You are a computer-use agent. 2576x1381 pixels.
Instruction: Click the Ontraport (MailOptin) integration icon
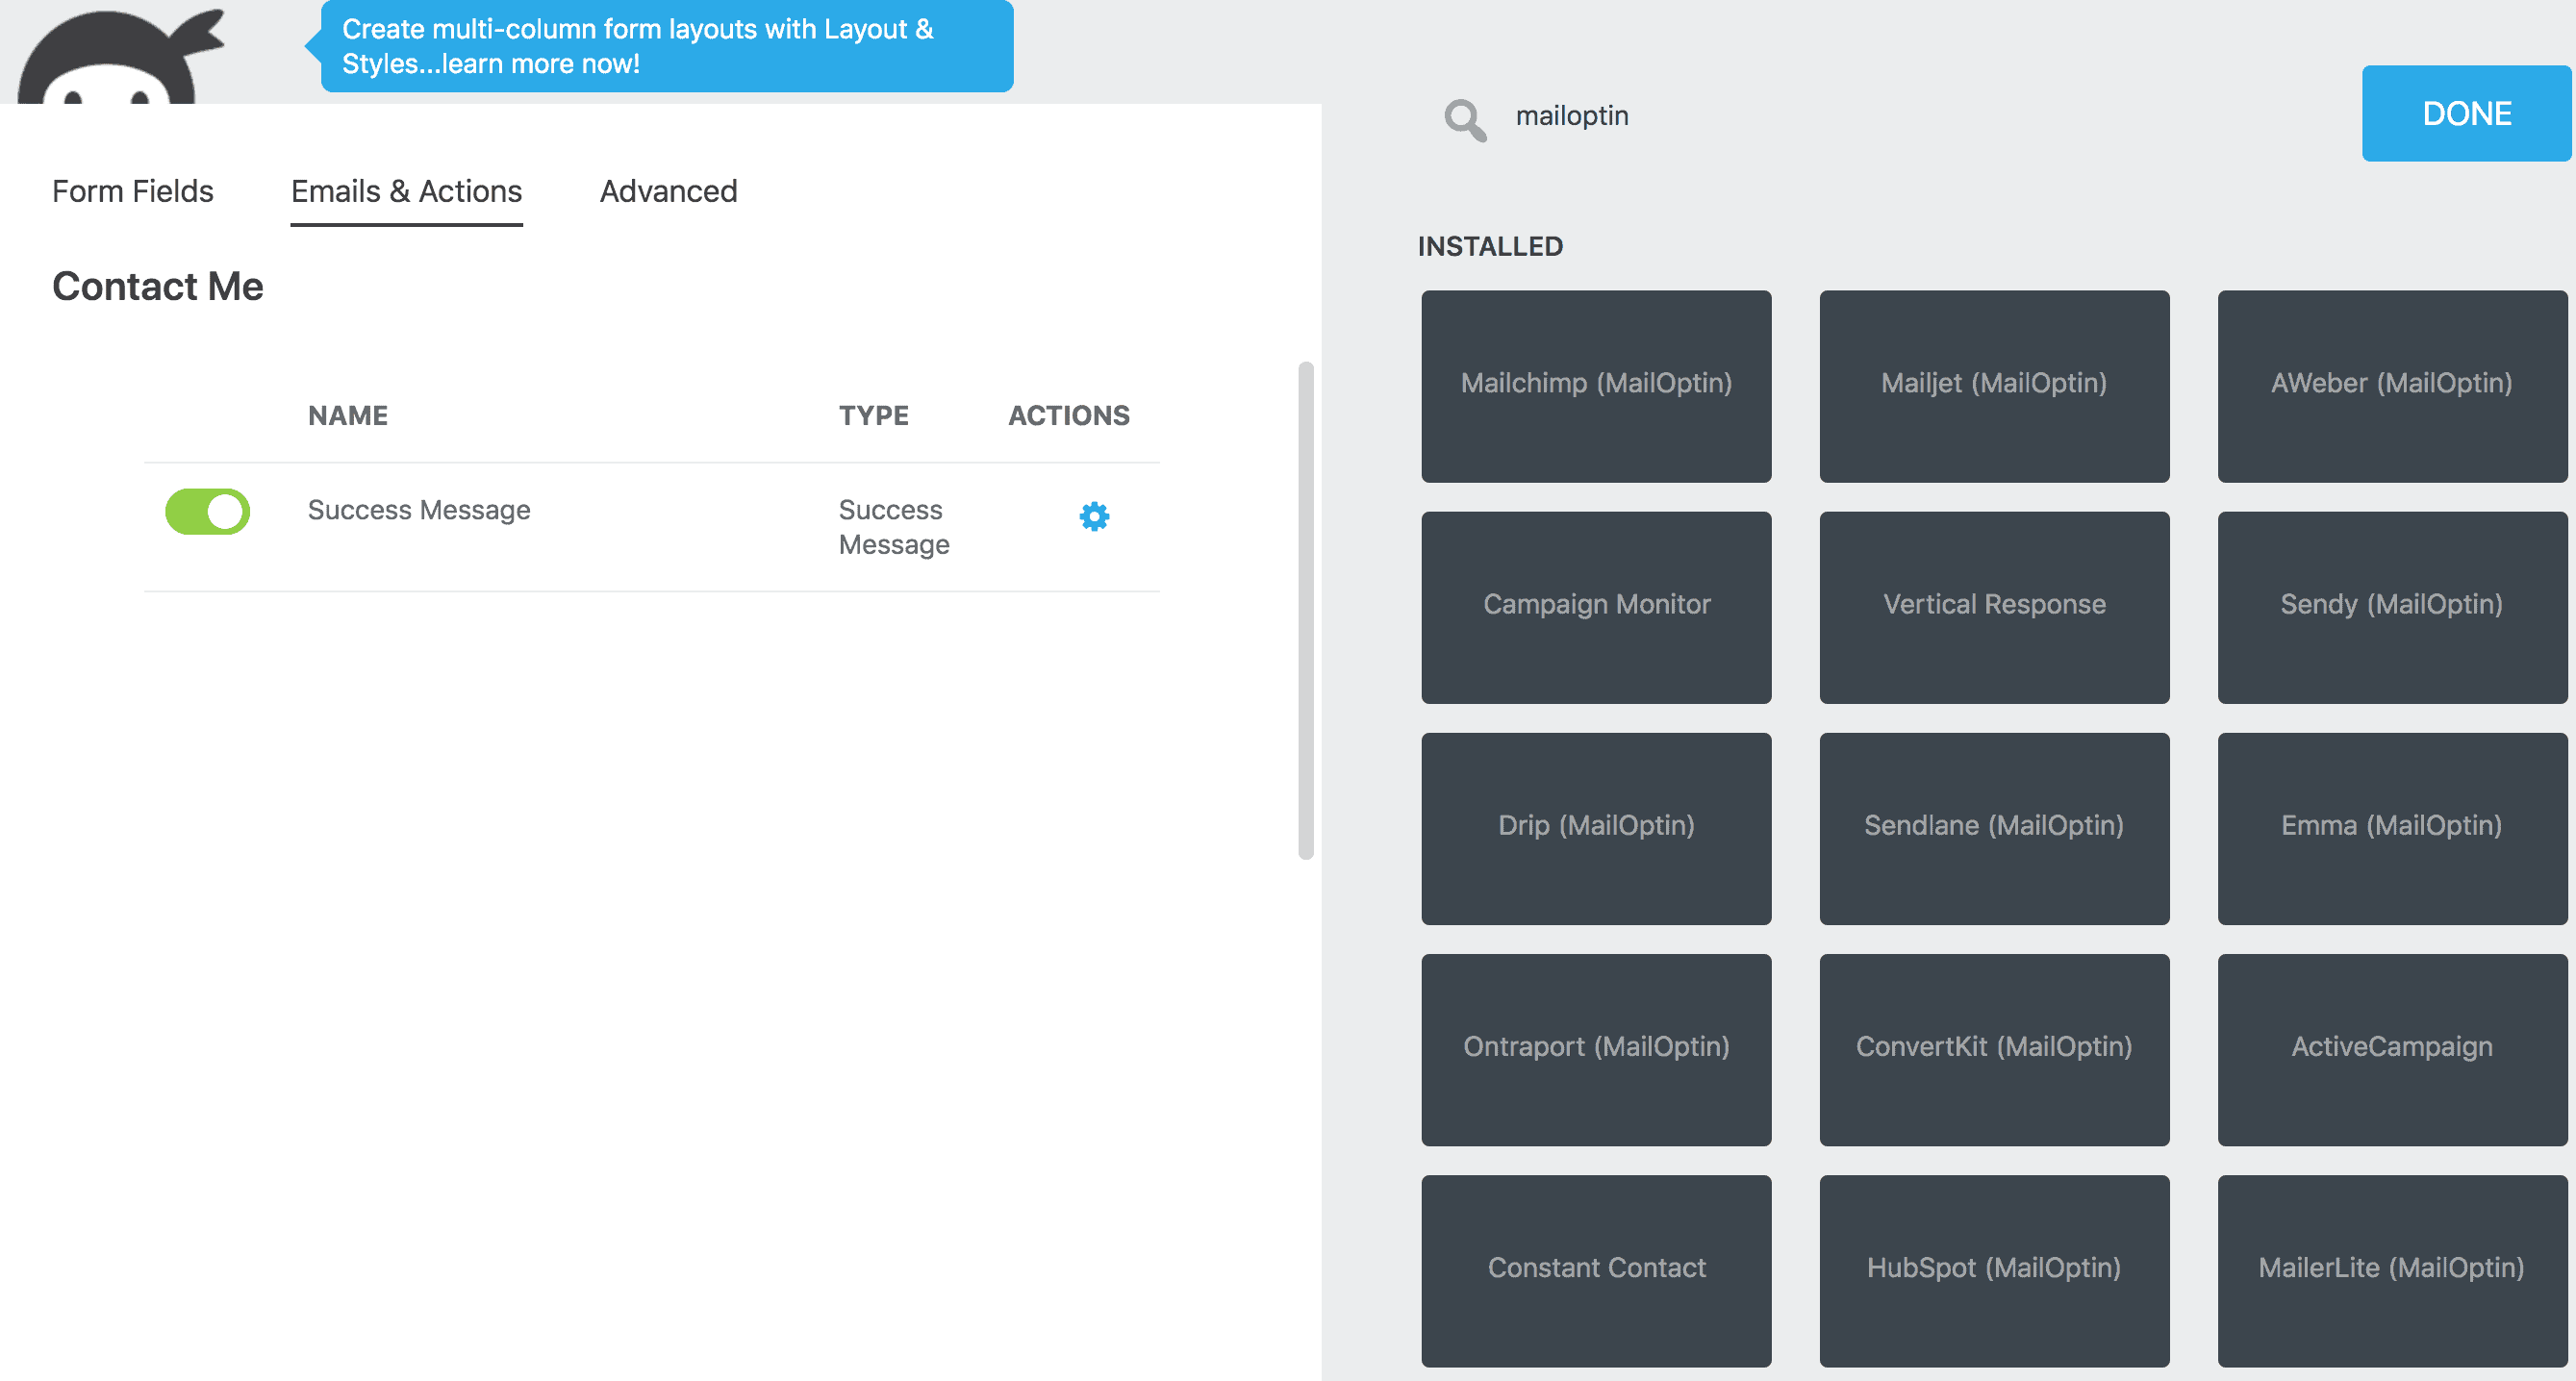click(1598, 1045)
